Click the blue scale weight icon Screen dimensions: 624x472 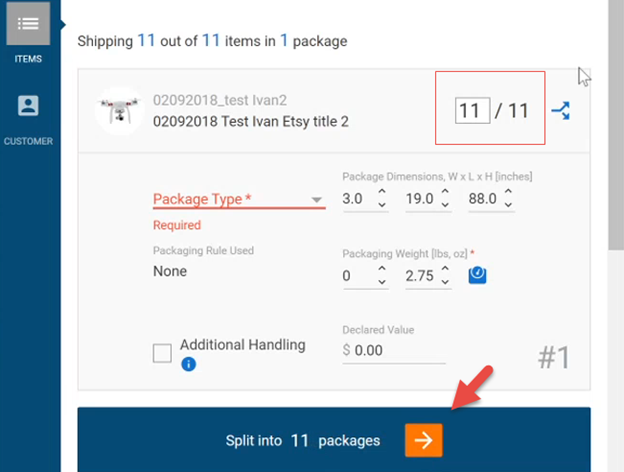coord(477,275)
